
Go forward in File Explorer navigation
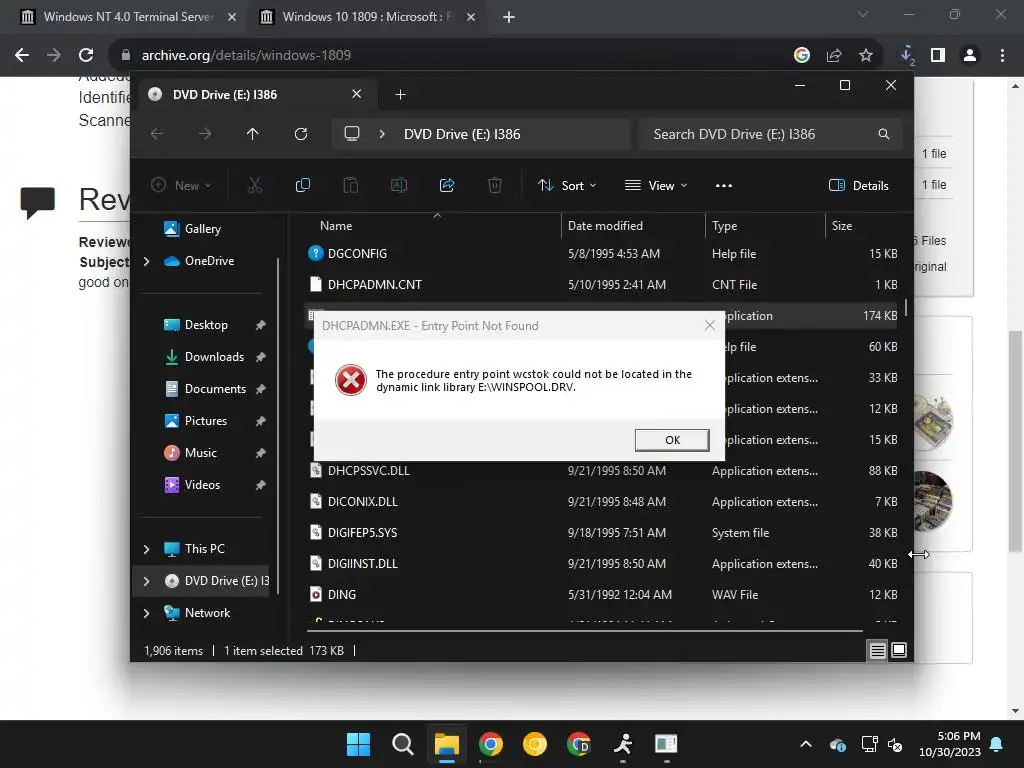pos(205,134)
